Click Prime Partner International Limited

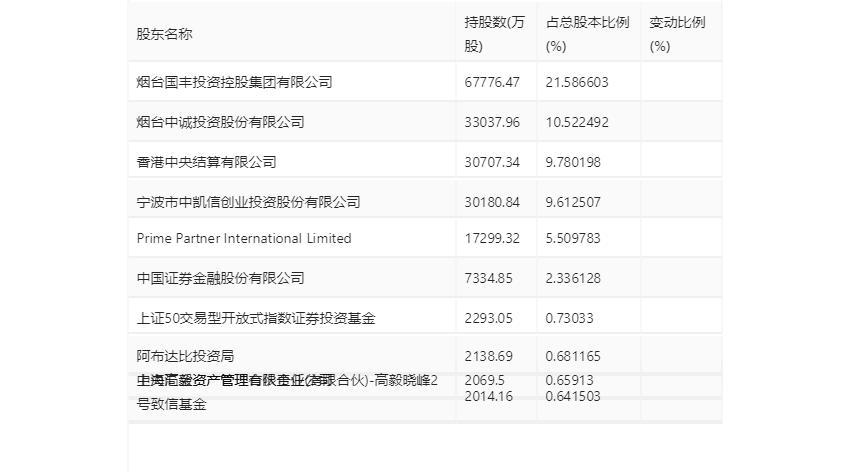244,239
